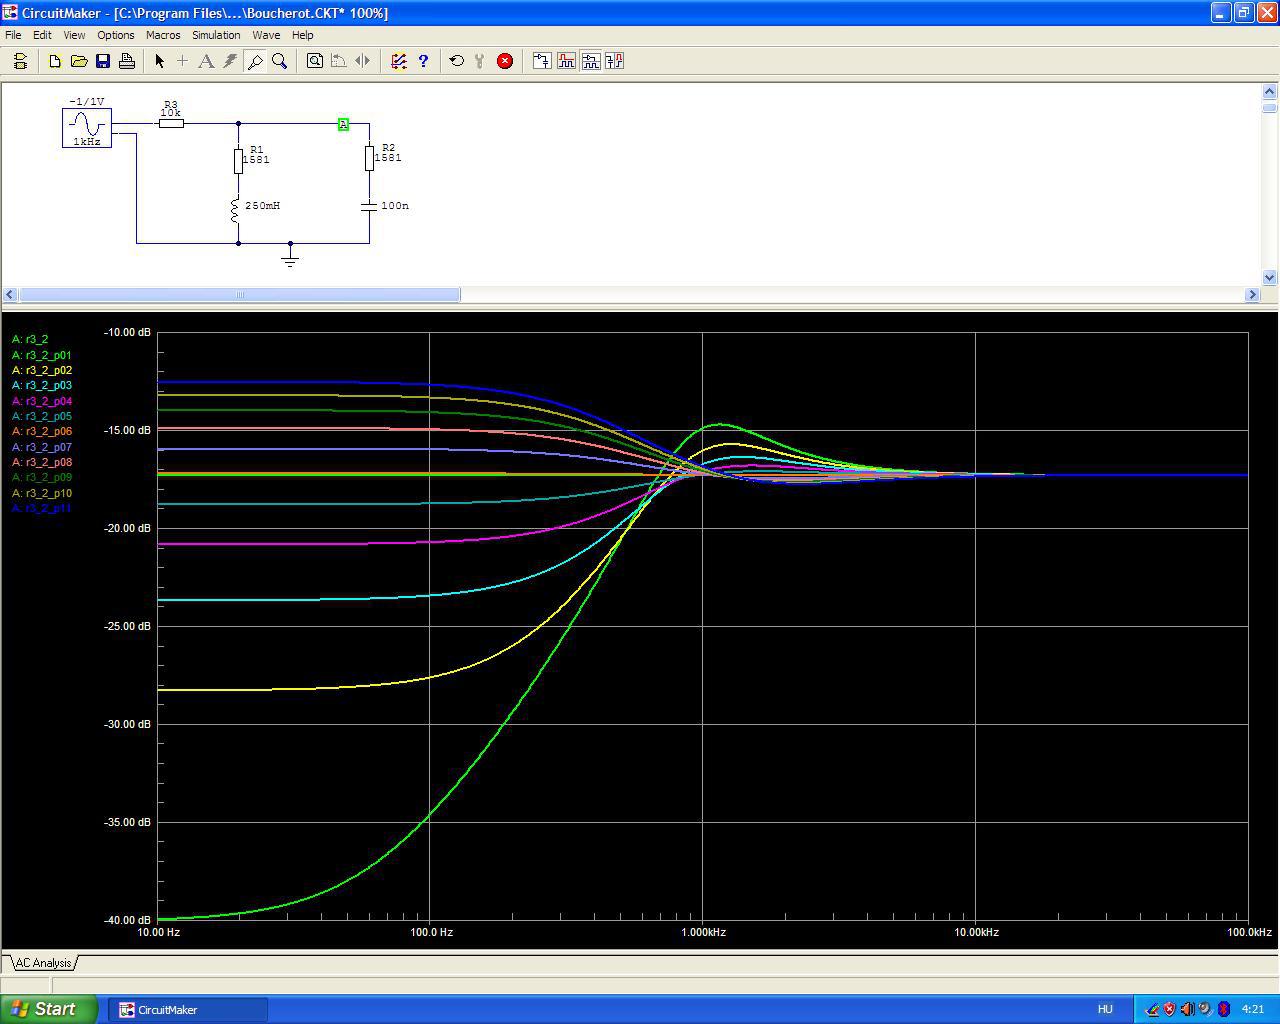Save the circuit with floppy disk icon
This screenshot has width=1280, height=1024.
[x=103, y=61]
